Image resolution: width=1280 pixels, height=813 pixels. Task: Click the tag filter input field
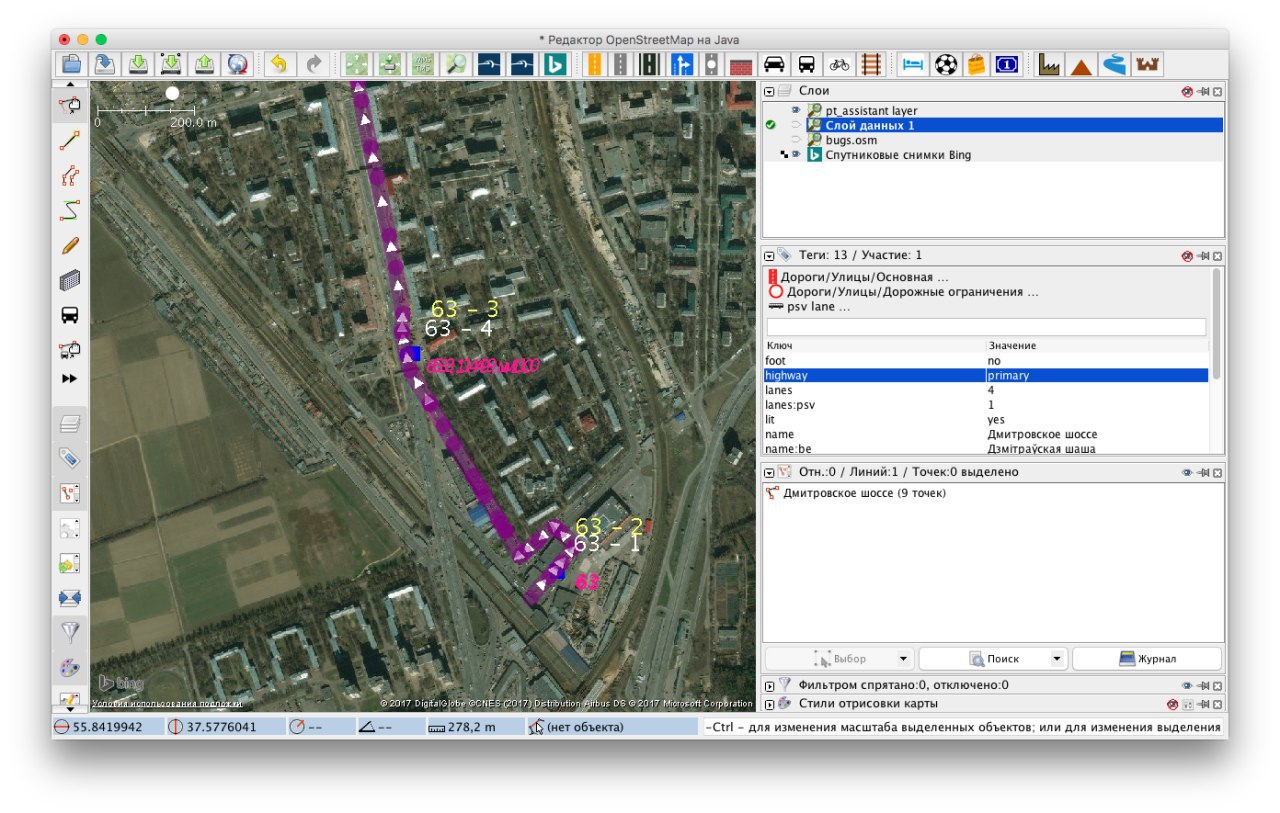[x=986, y=327]
